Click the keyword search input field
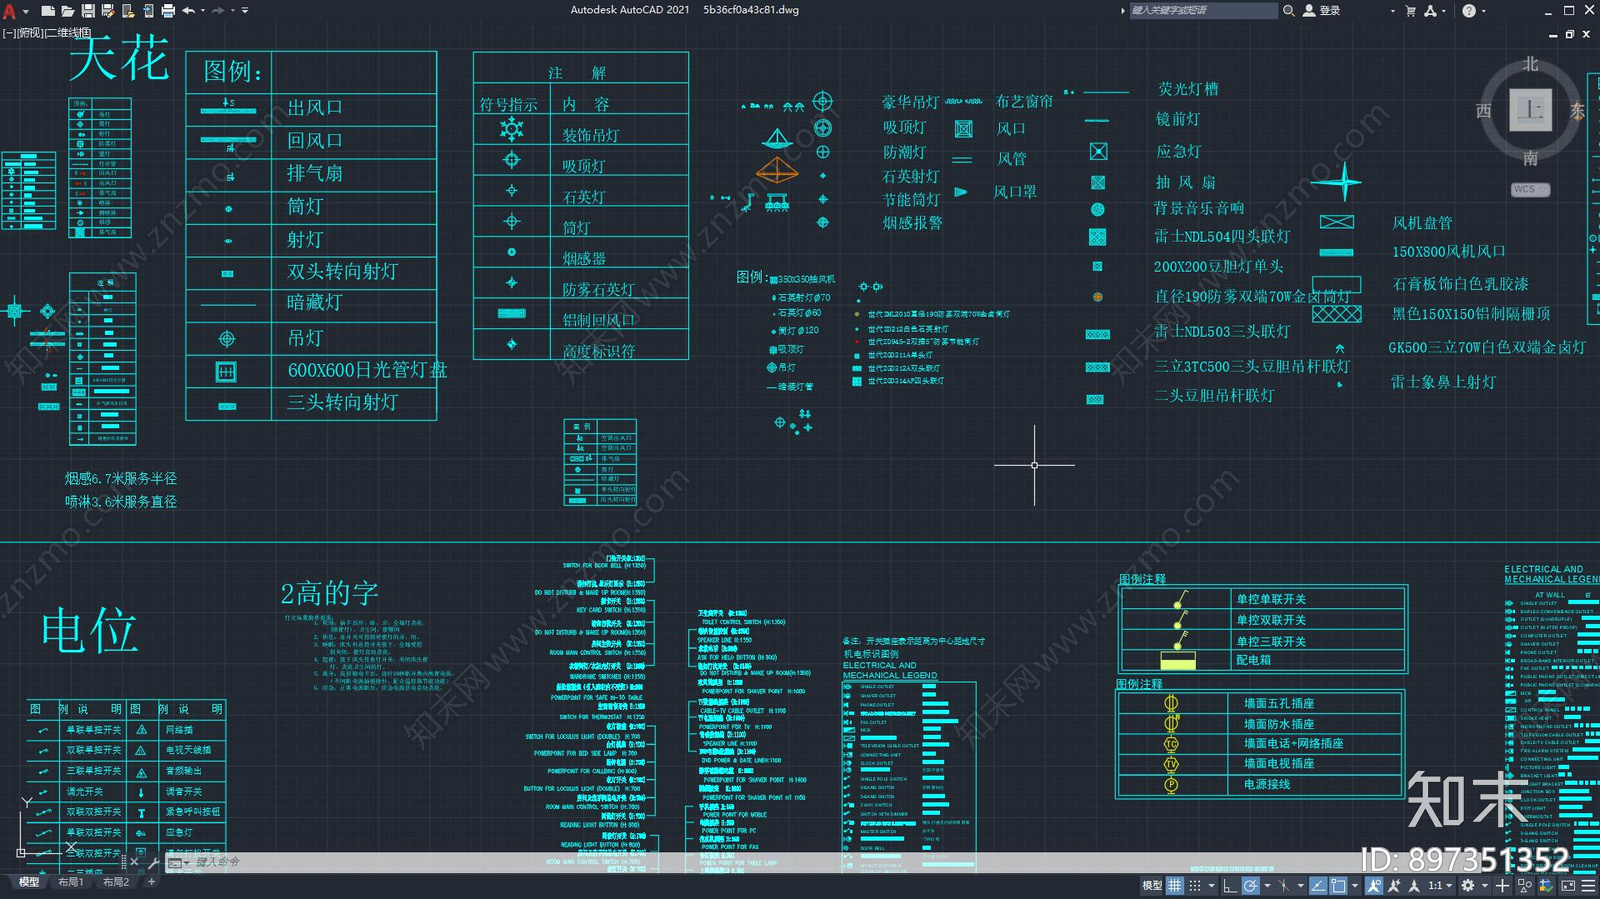Viewport: 1600px width, 899px height. 1202,10
